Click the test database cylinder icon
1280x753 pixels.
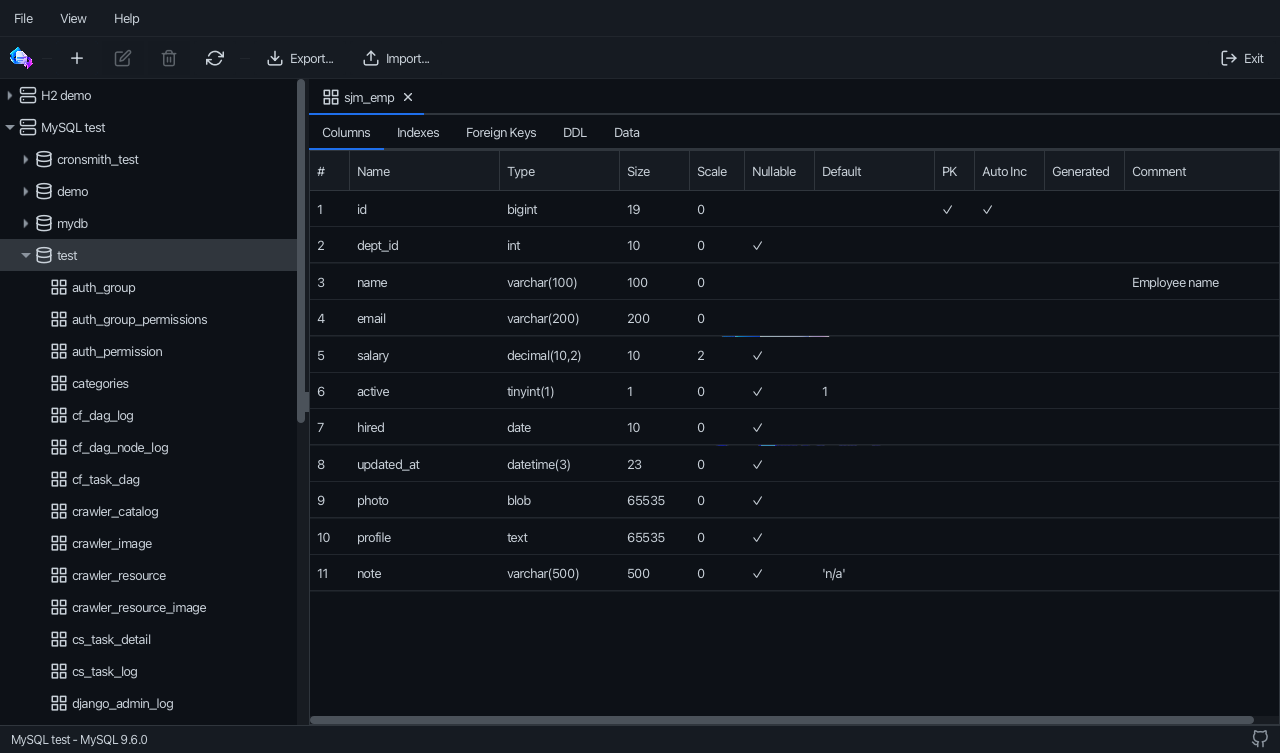(44, 255)
